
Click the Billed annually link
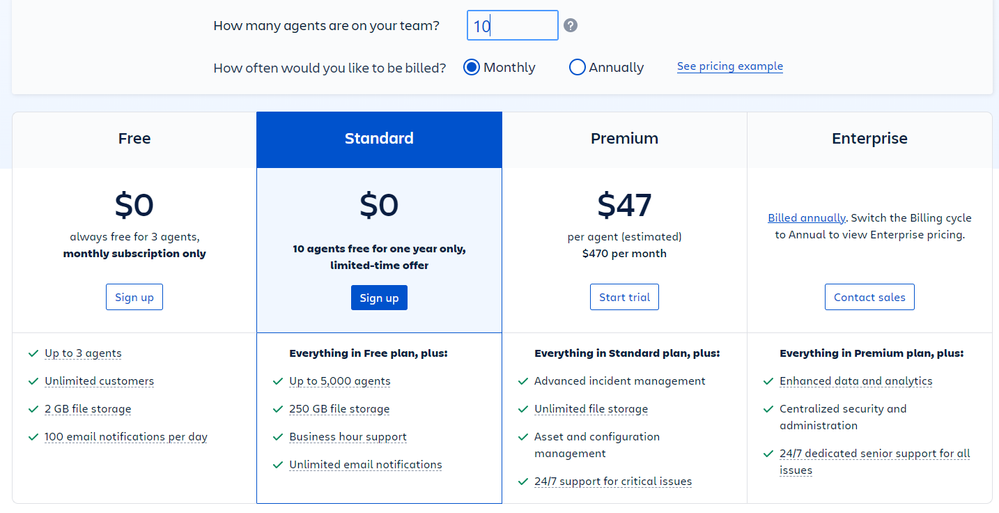click(806, 218)
